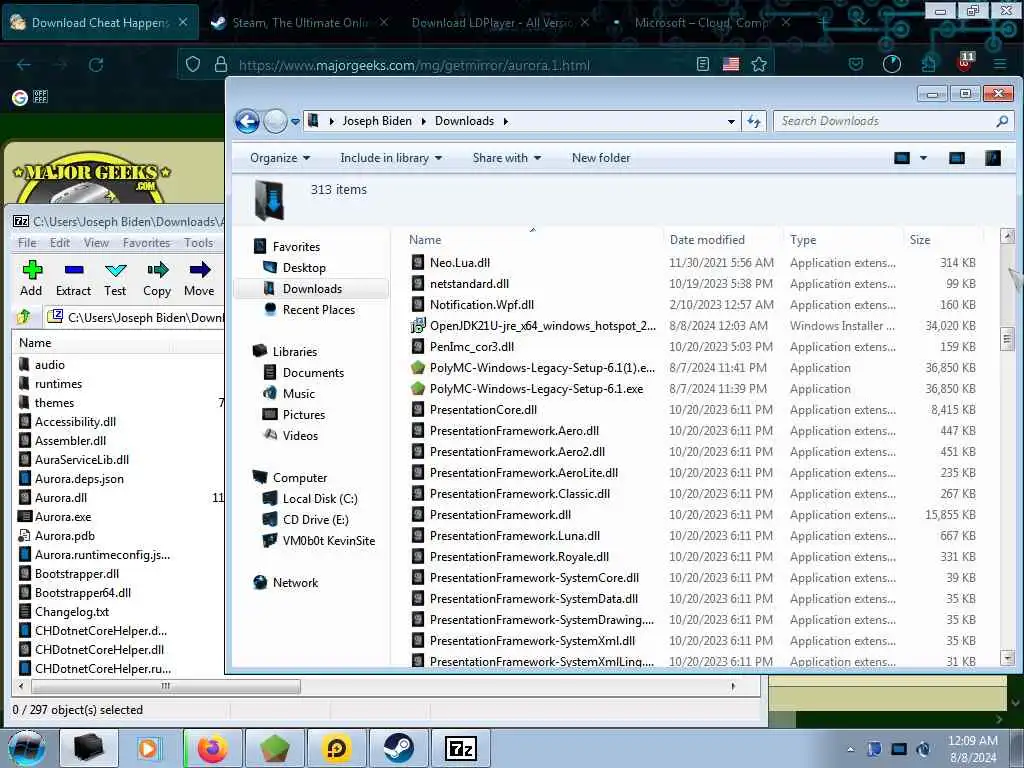Select Neo.Lua.dll in Explorer
This screenshot has width=1024, height=768.
coord(459,263)
